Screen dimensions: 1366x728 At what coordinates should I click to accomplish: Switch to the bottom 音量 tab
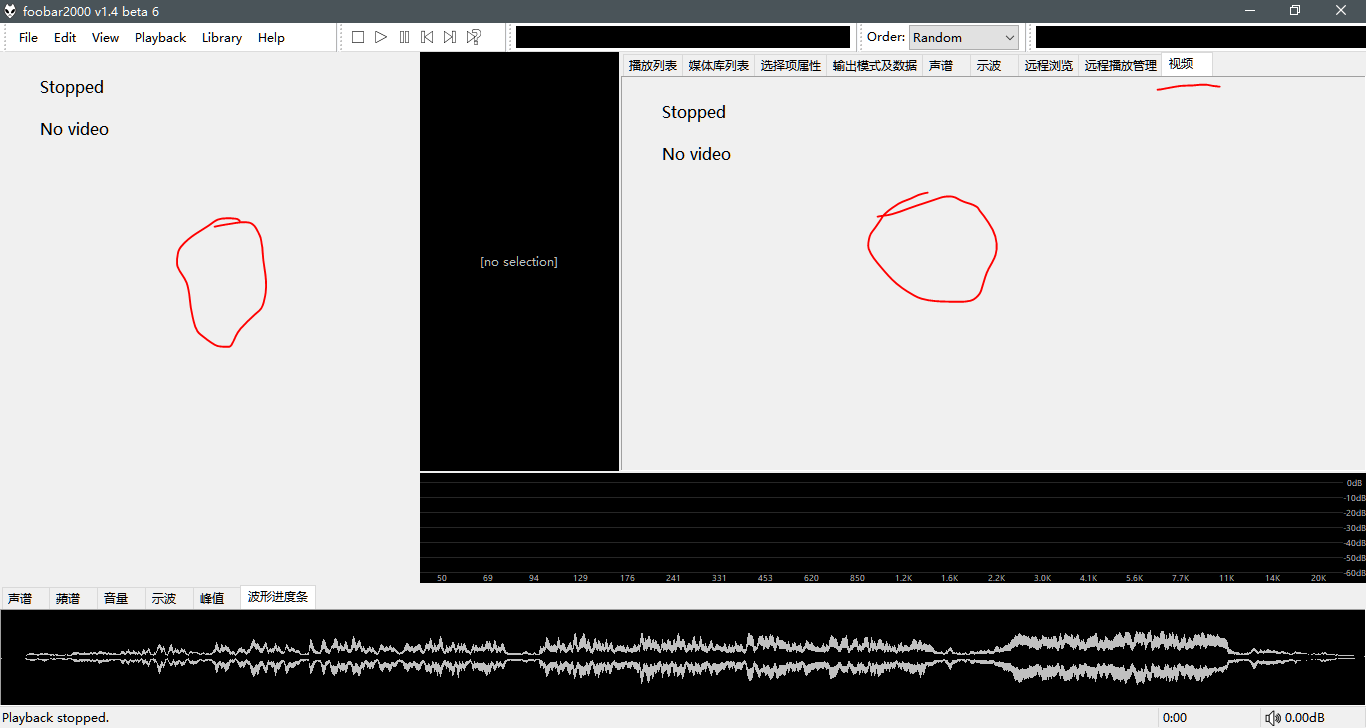116,598
